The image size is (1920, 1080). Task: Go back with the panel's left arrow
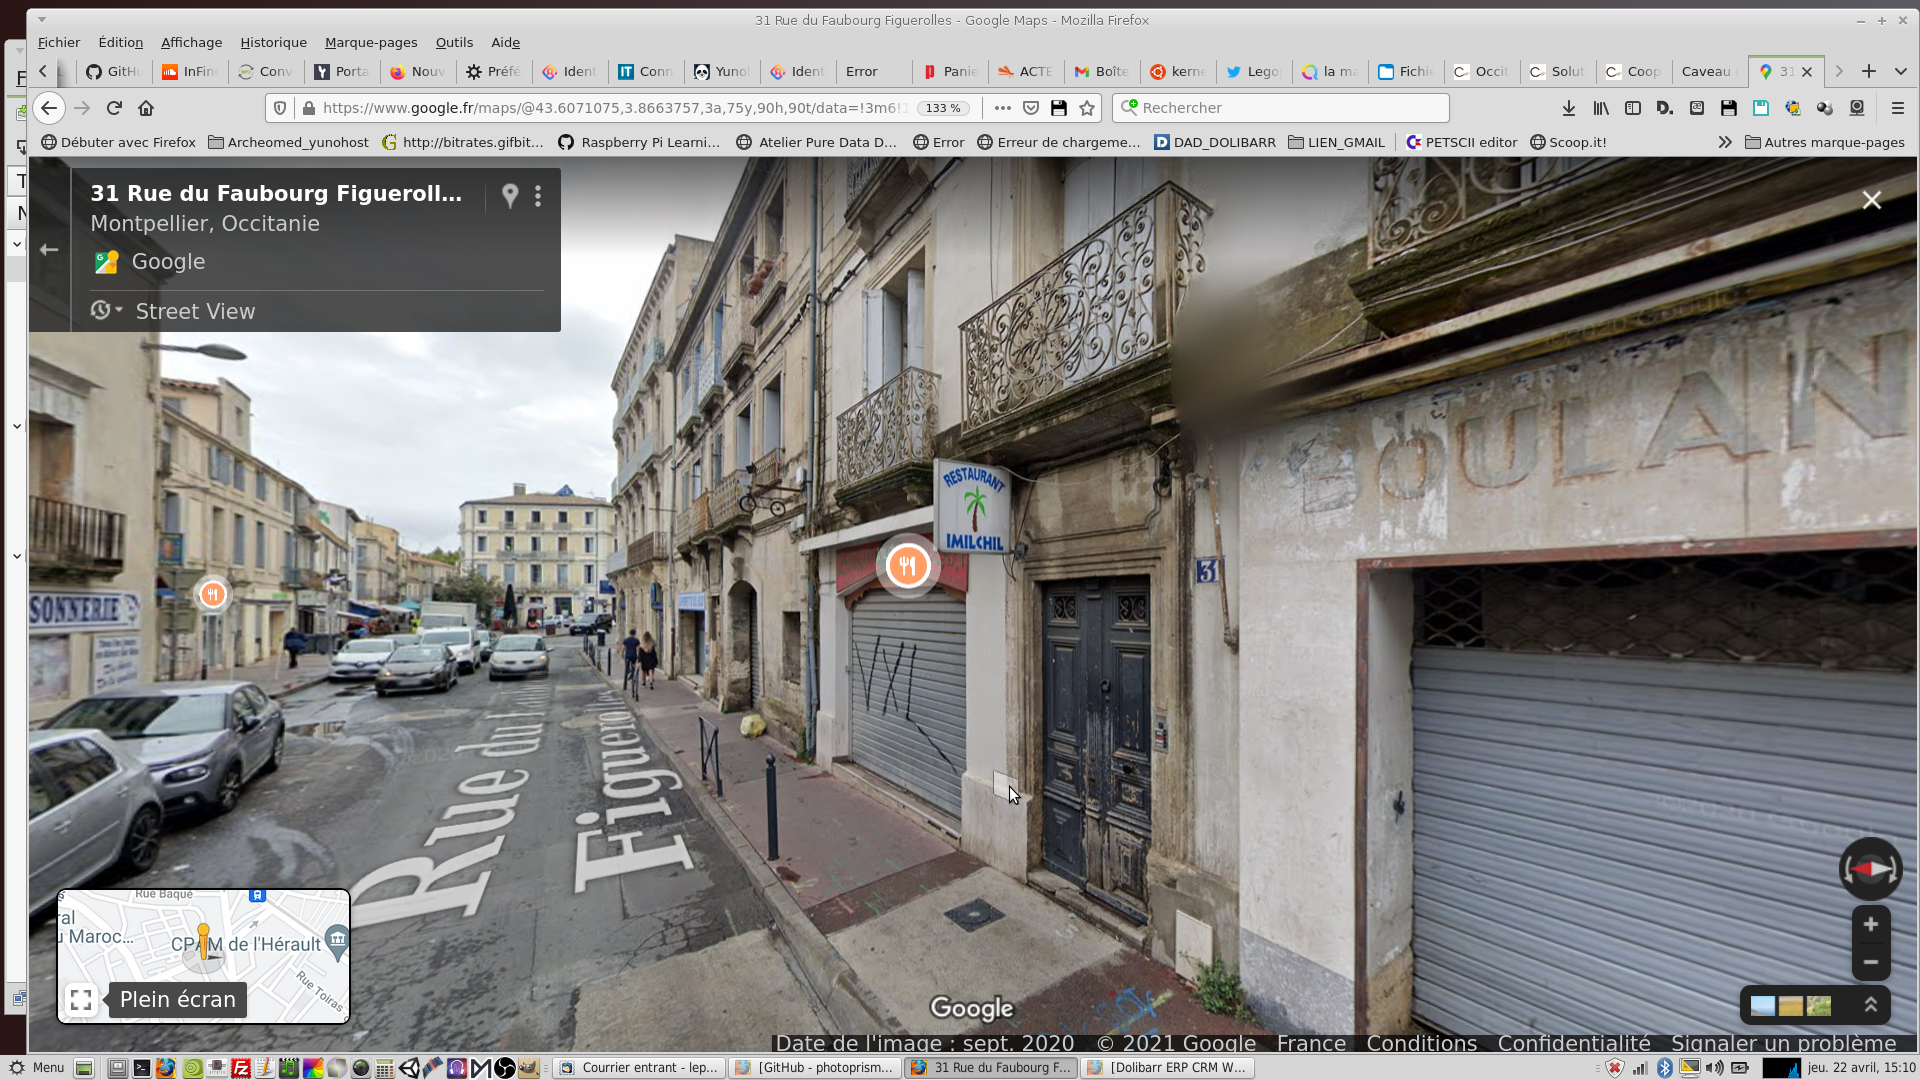click(49, 250)
